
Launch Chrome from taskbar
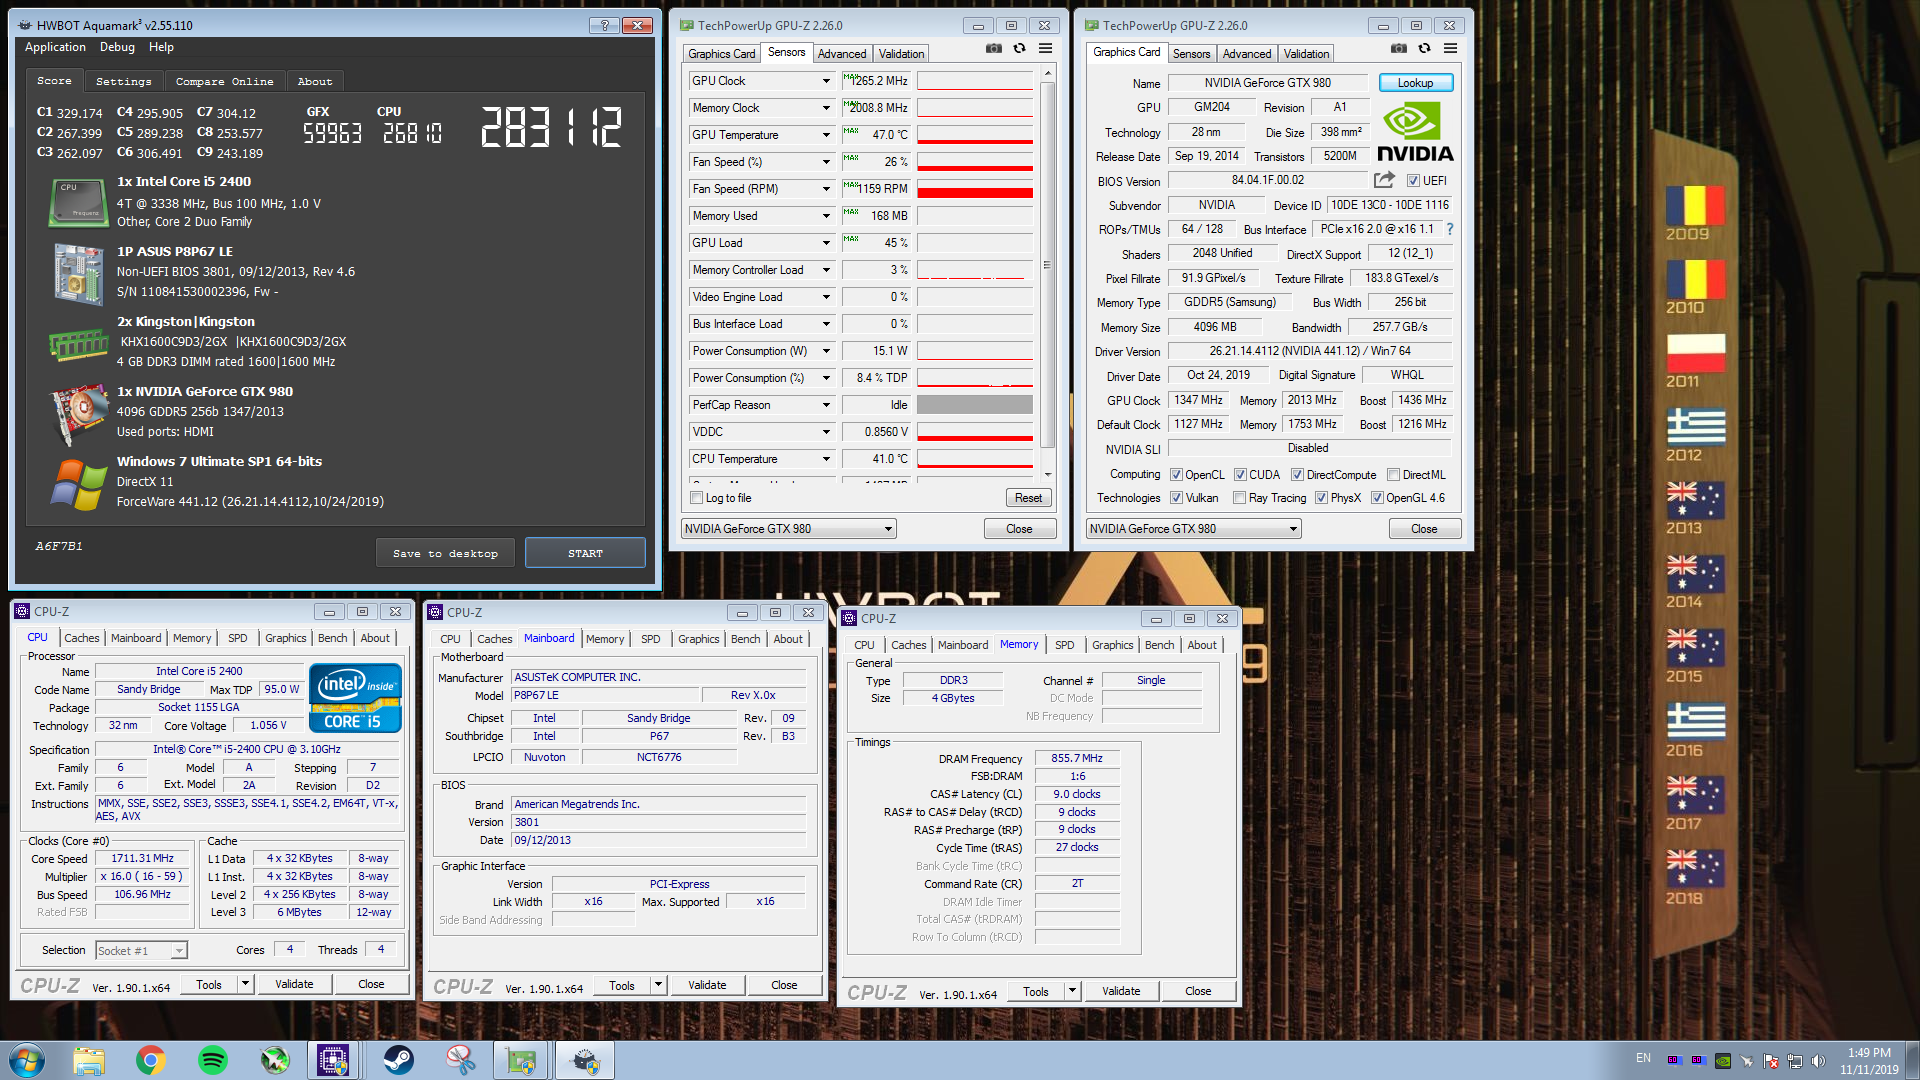[x=151, y=1060]
